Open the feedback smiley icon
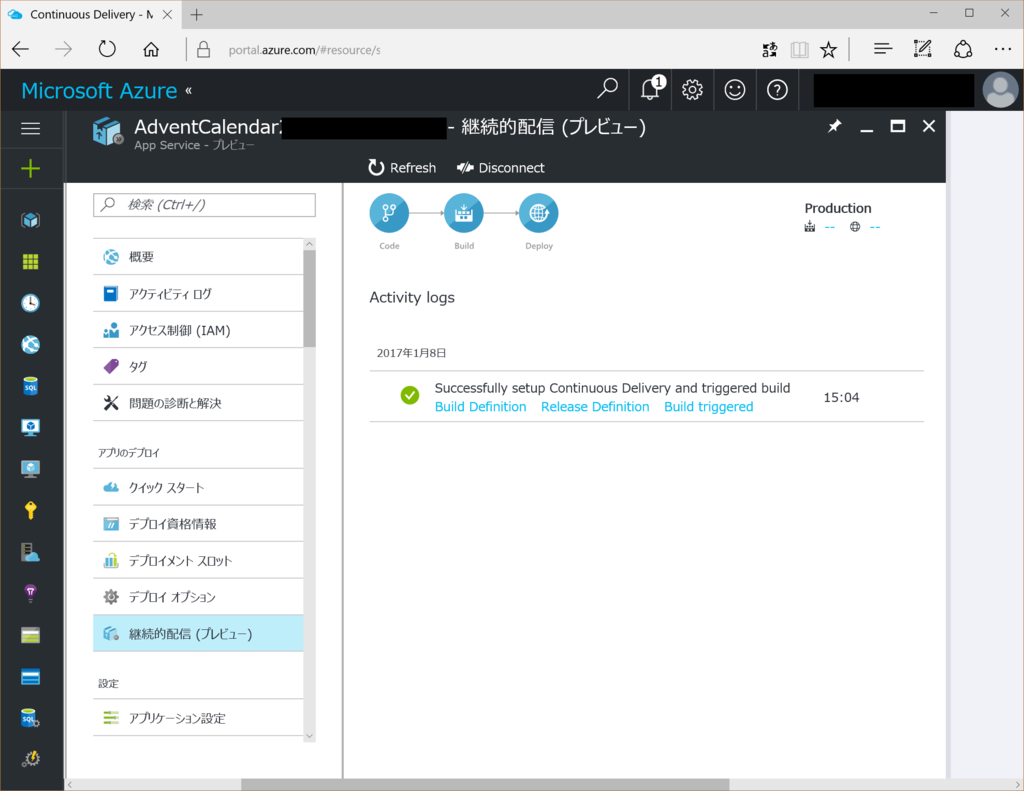This screenshot has height=791, width=1024. pos(735,89)
